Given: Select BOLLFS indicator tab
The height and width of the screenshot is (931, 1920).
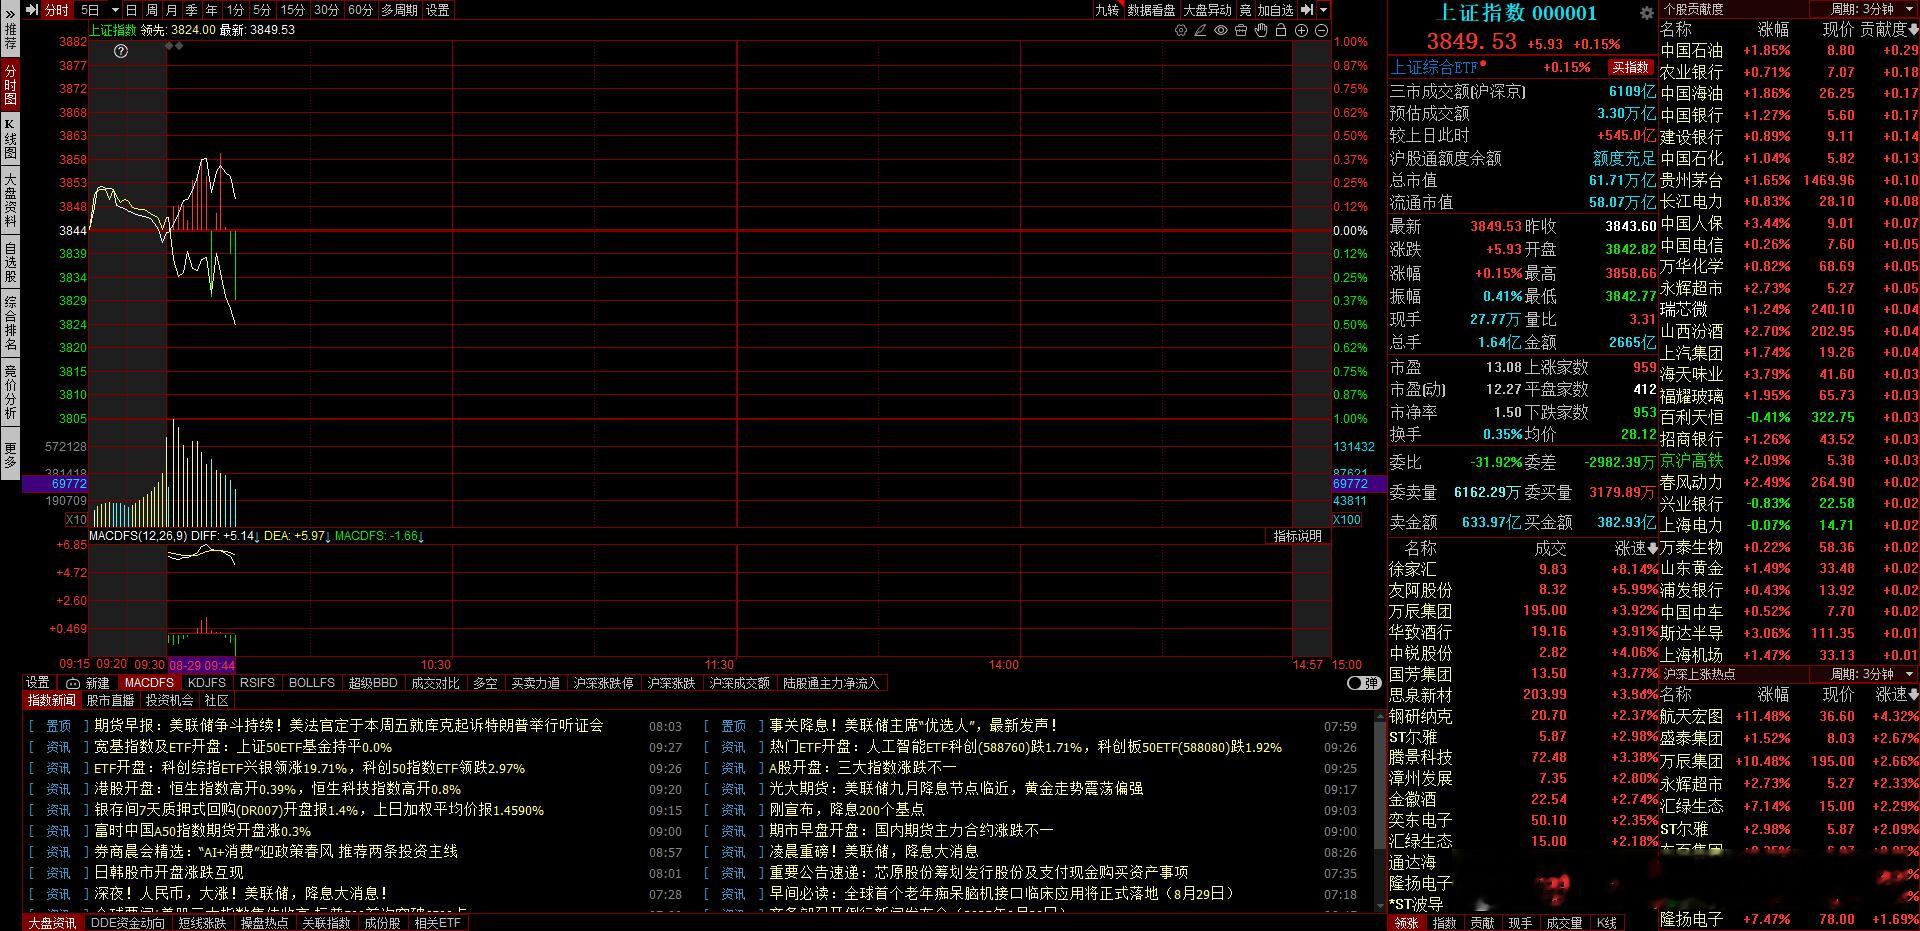Looking at the screenshot, I should tap(312, 683).
